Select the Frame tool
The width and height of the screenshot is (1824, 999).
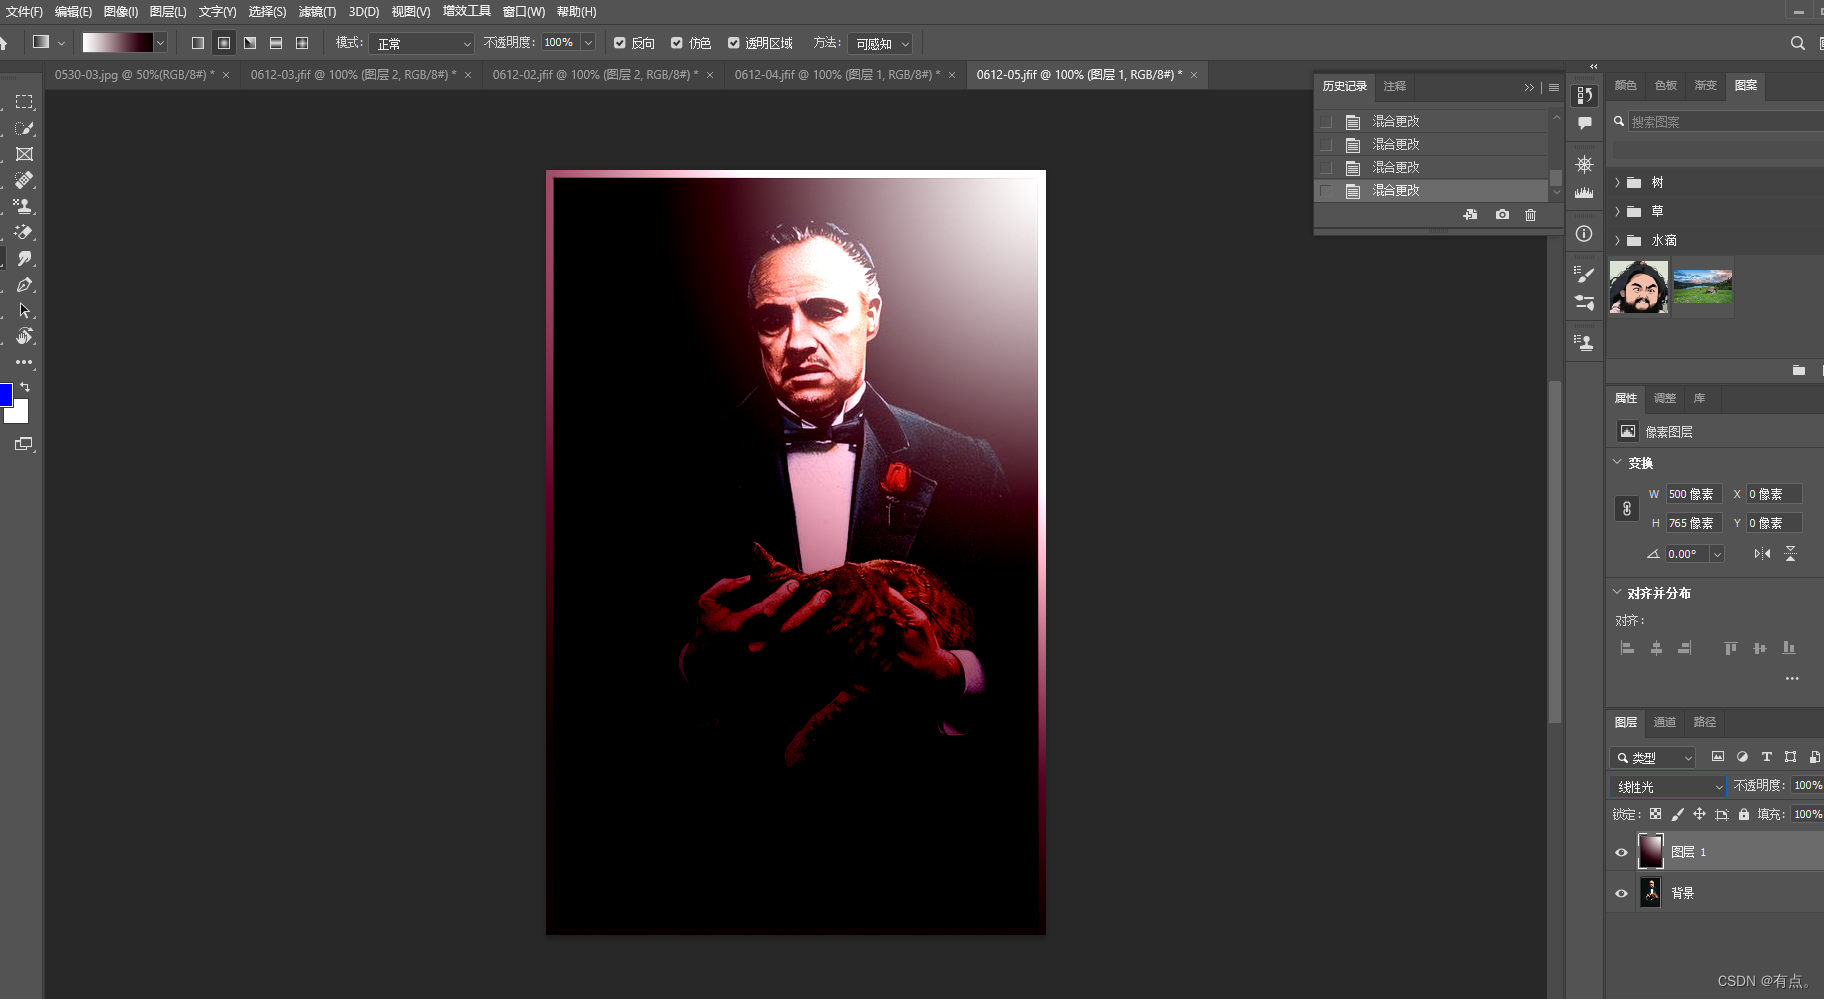(24, 154)
